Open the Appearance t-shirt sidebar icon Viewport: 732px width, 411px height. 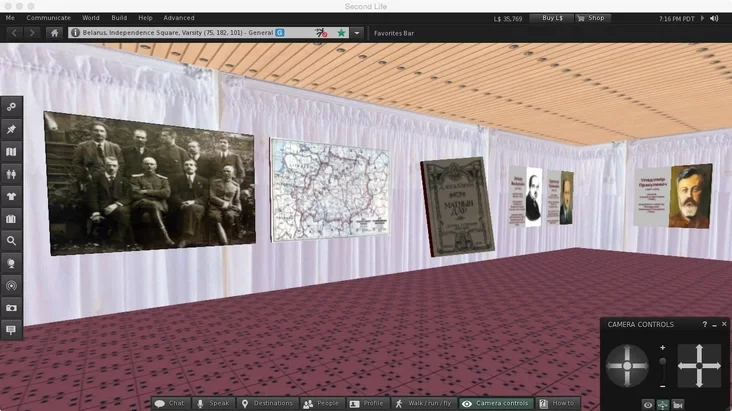11,196
